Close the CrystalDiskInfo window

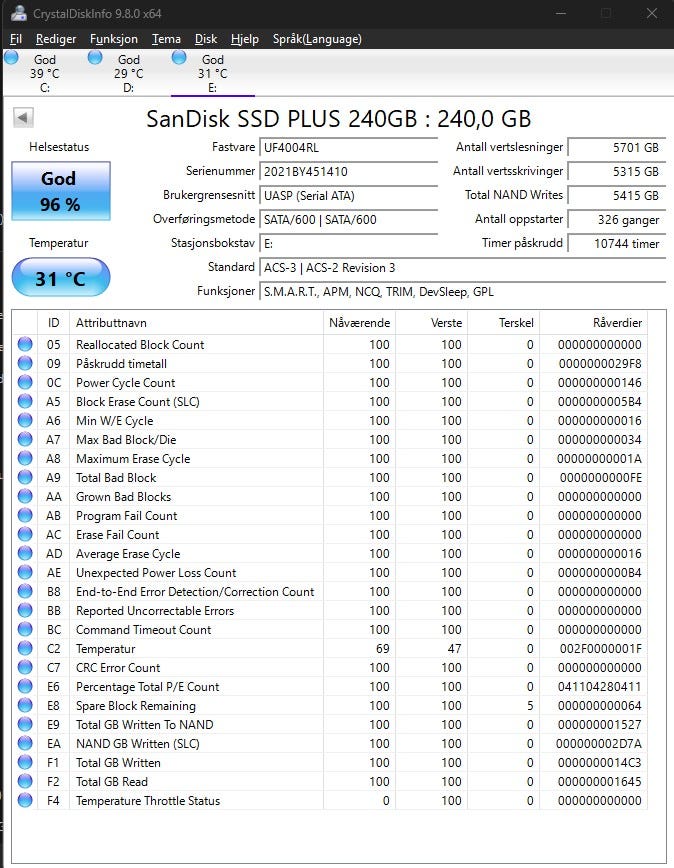(652, 13)
